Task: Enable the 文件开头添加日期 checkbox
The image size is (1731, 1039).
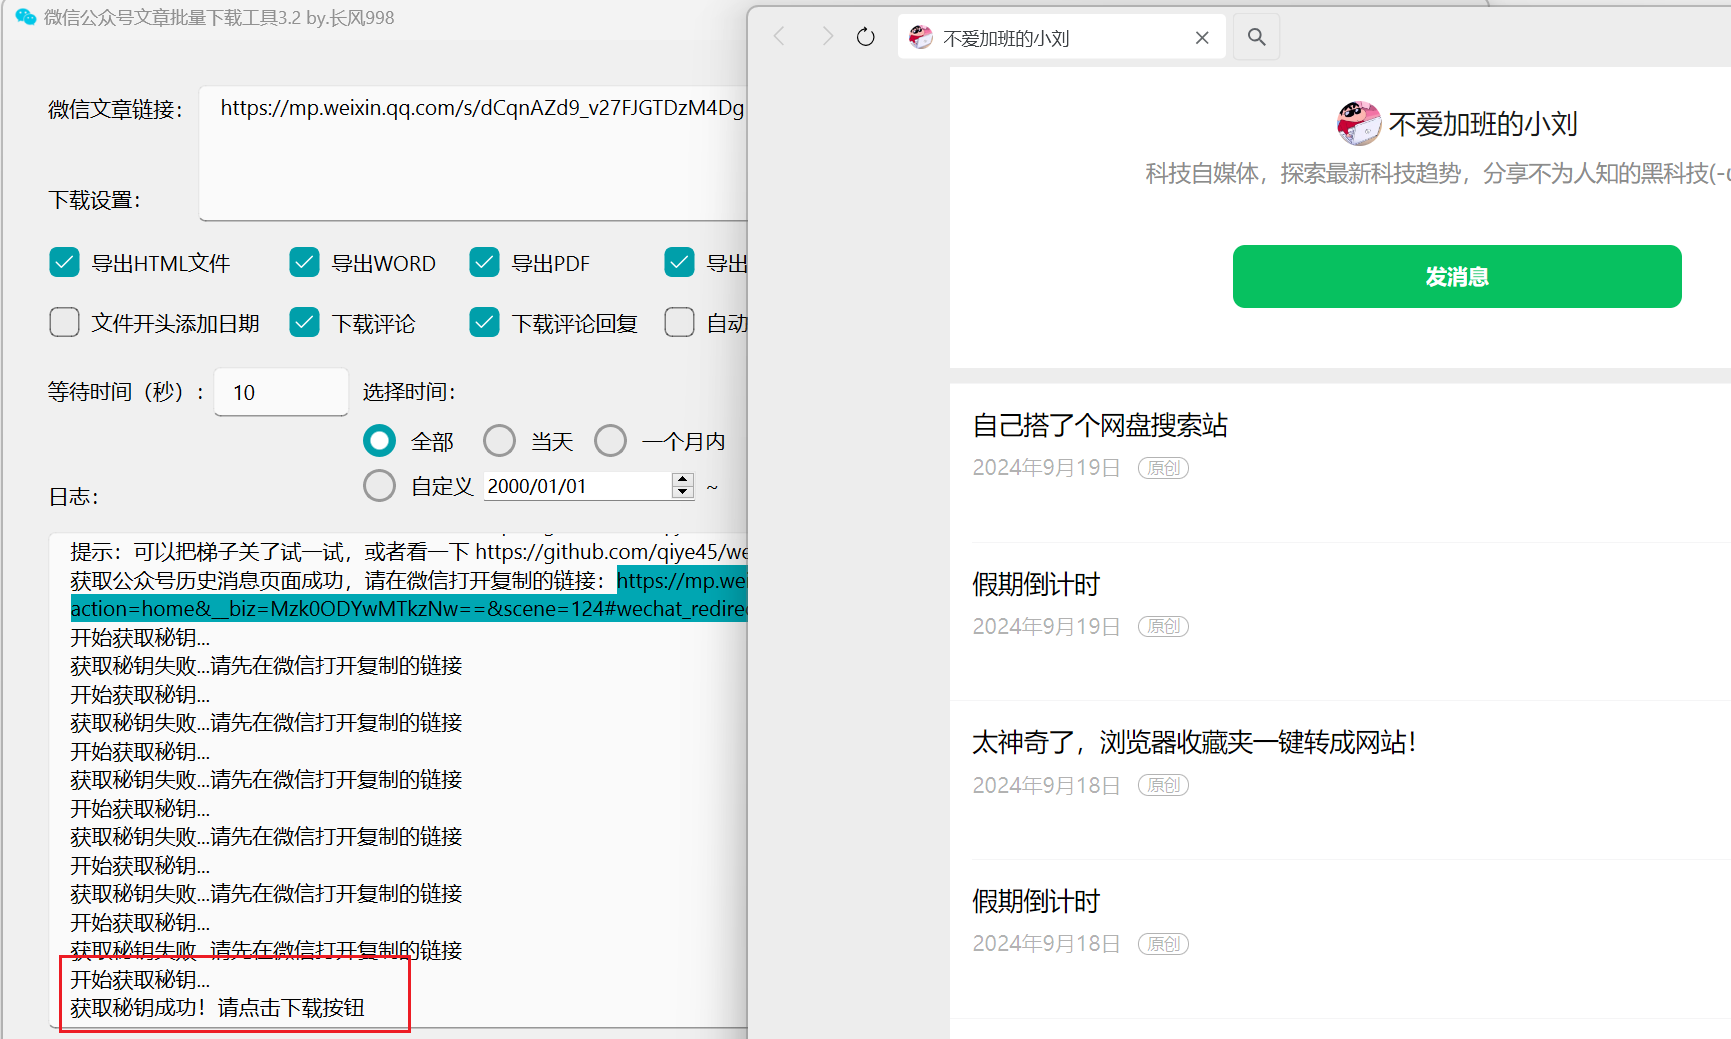Action: point(64,323)
